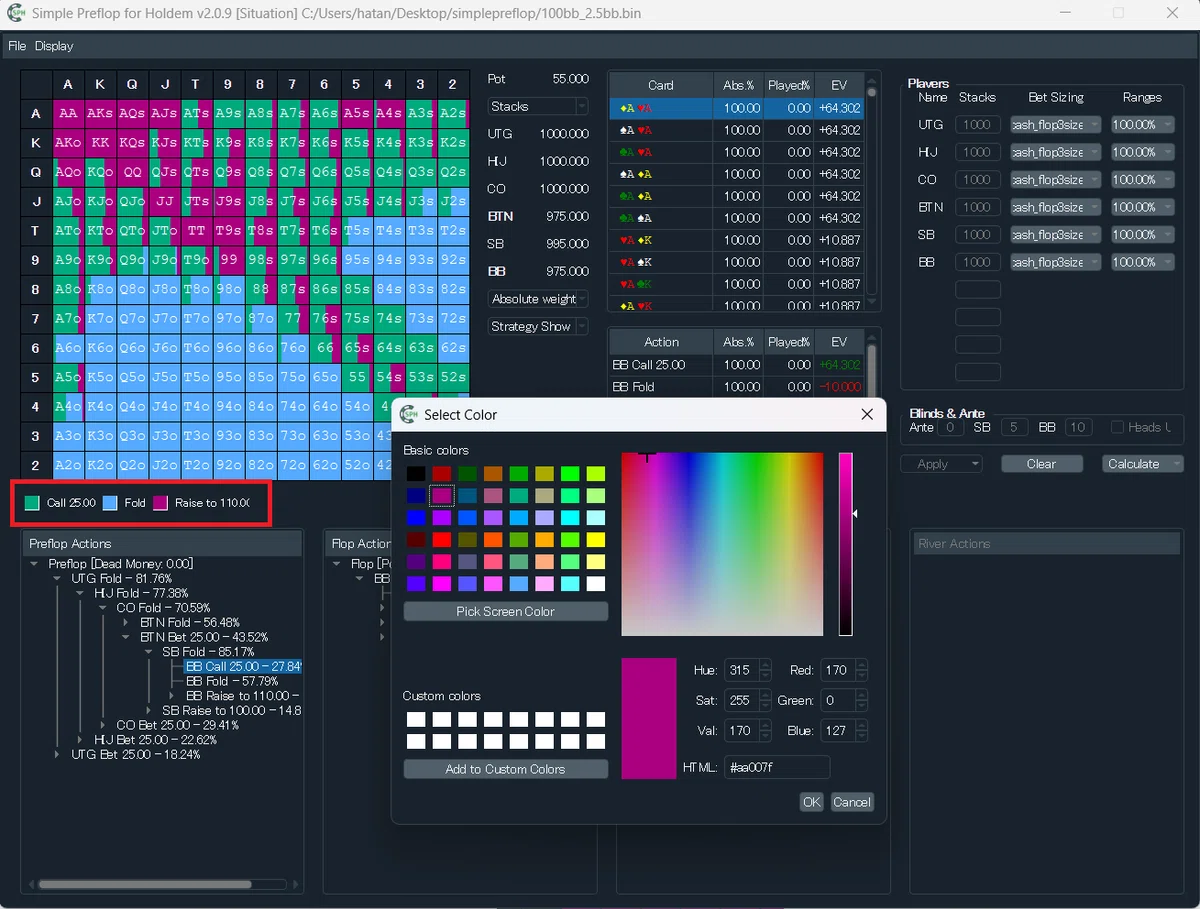
Task: Expand the SB Raise to 100.00 node
Action: point(149,711)
